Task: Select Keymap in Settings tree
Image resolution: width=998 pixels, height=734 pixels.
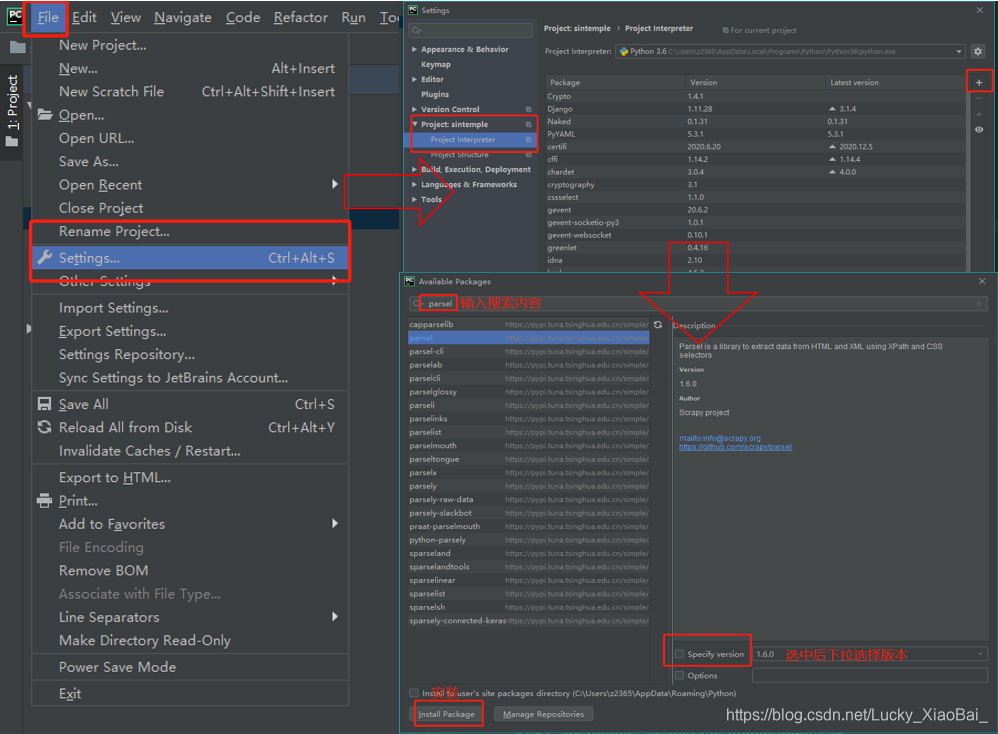Action: [x=436, y=64]
